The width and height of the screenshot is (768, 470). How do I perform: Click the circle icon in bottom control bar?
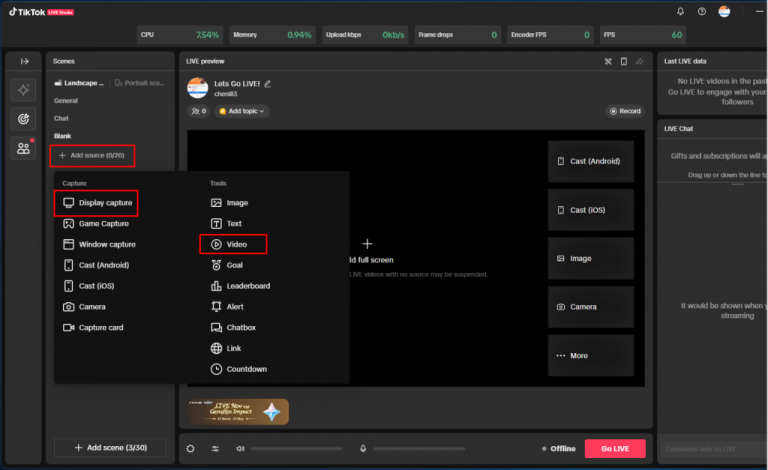coord(191,448)
